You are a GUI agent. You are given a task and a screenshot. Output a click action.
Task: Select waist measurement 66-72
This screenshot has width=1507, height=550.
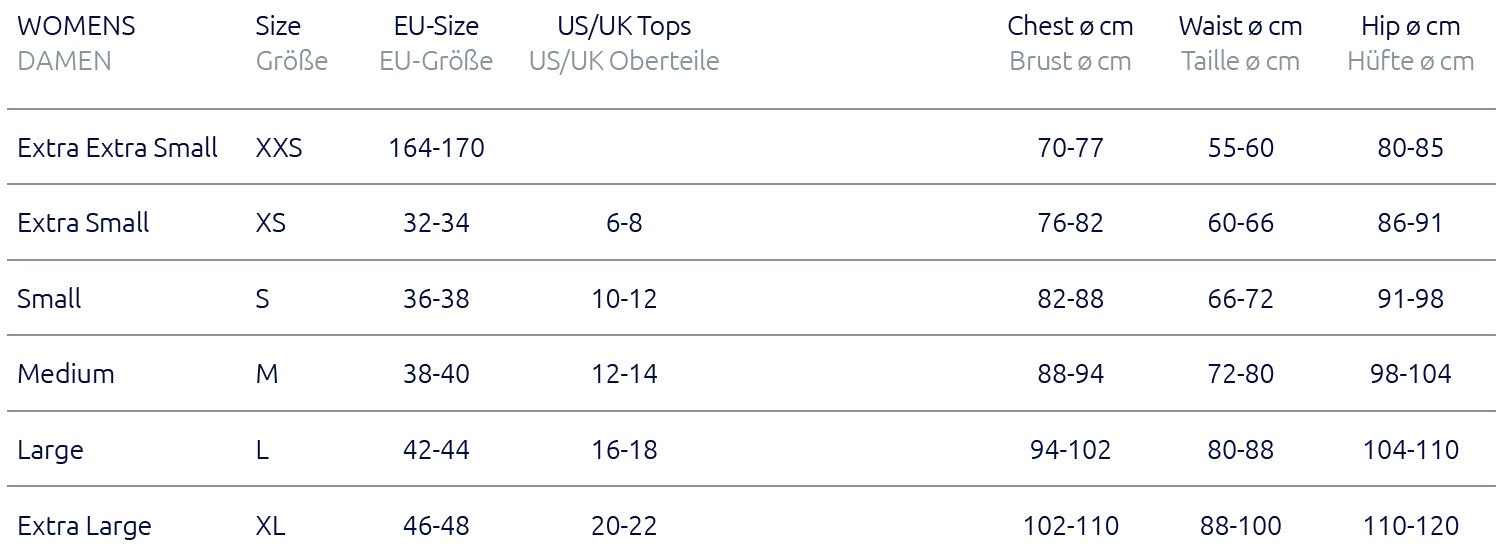(x=1240, y=298)
